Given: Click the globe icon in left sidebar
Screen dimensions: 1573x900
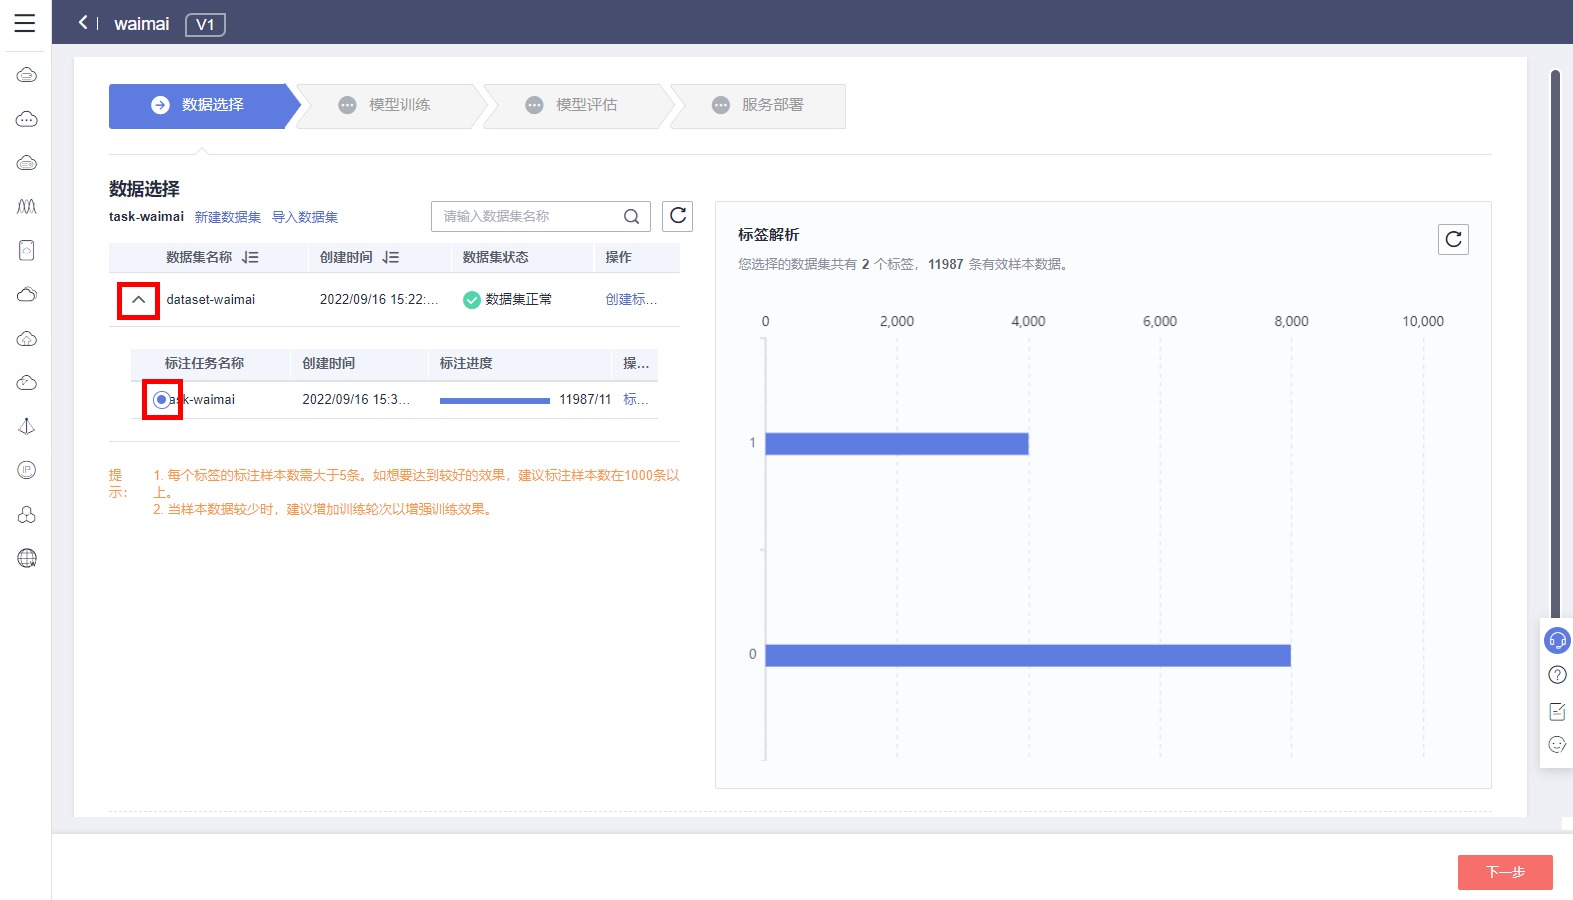Looking at the screenshot, I should click(27, 558).
